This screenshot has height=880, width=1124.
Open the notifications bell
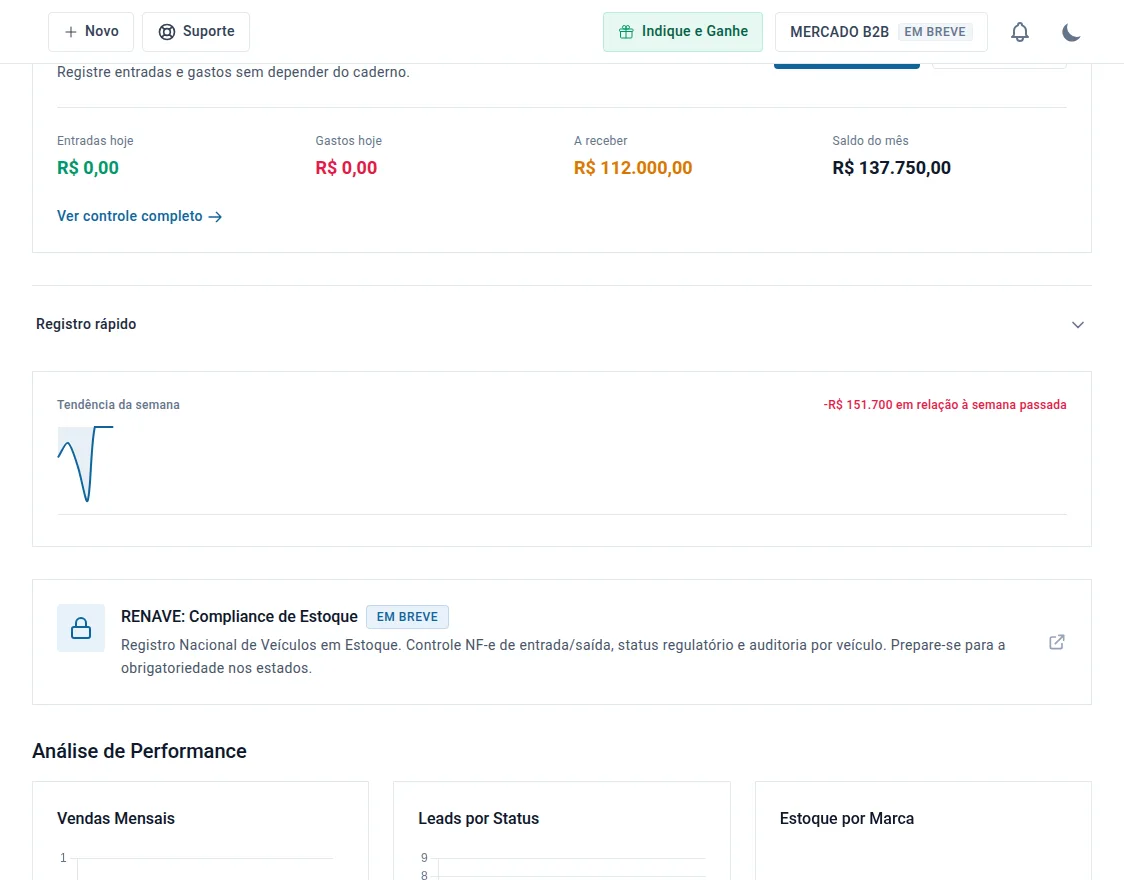point(1019,32)
